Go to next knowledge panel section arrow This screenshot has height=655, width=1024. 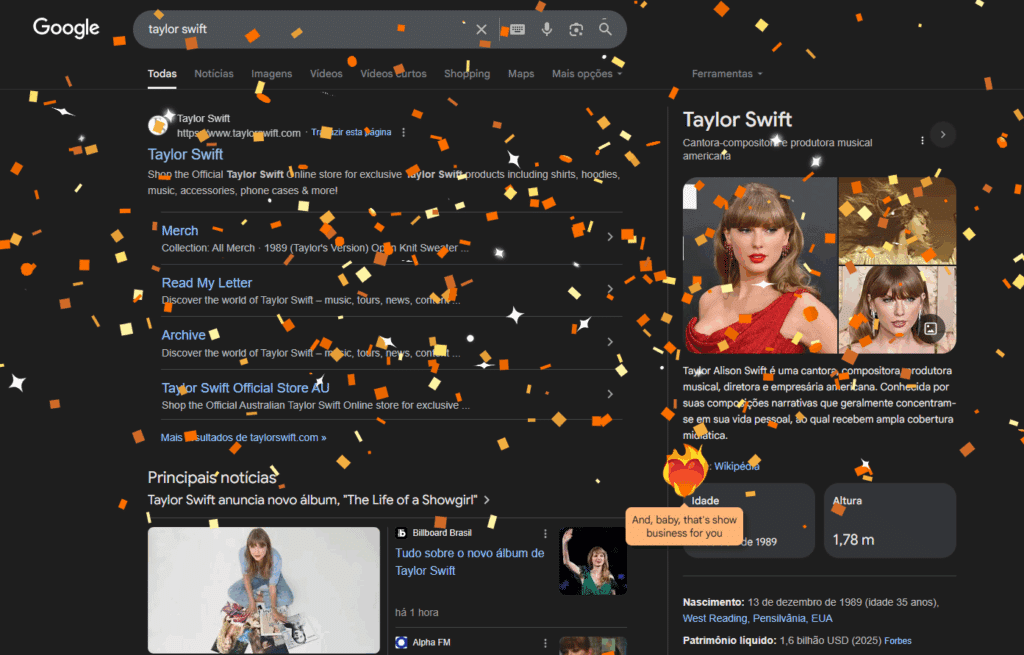943,135
